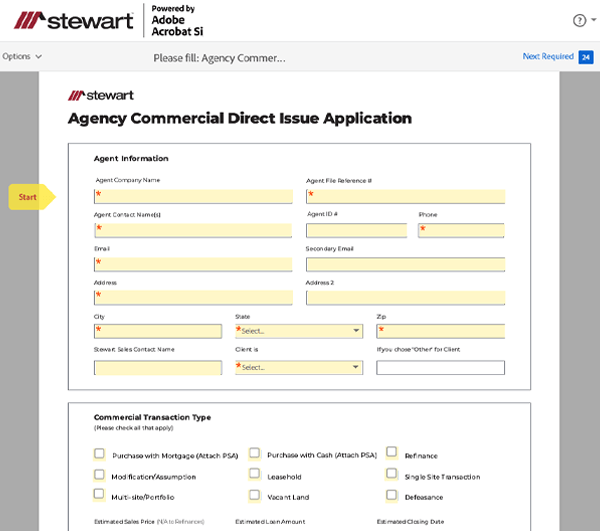The height and width of the screenshot is (531, 600).
Task: Click the document's Stewart logo
Action: (x=101, y=95)
